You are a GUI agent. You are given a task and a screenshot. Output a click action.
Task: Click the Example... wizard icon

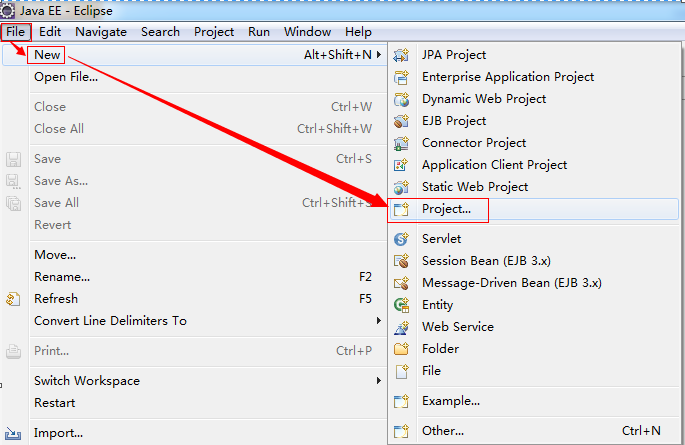(401, 401)
